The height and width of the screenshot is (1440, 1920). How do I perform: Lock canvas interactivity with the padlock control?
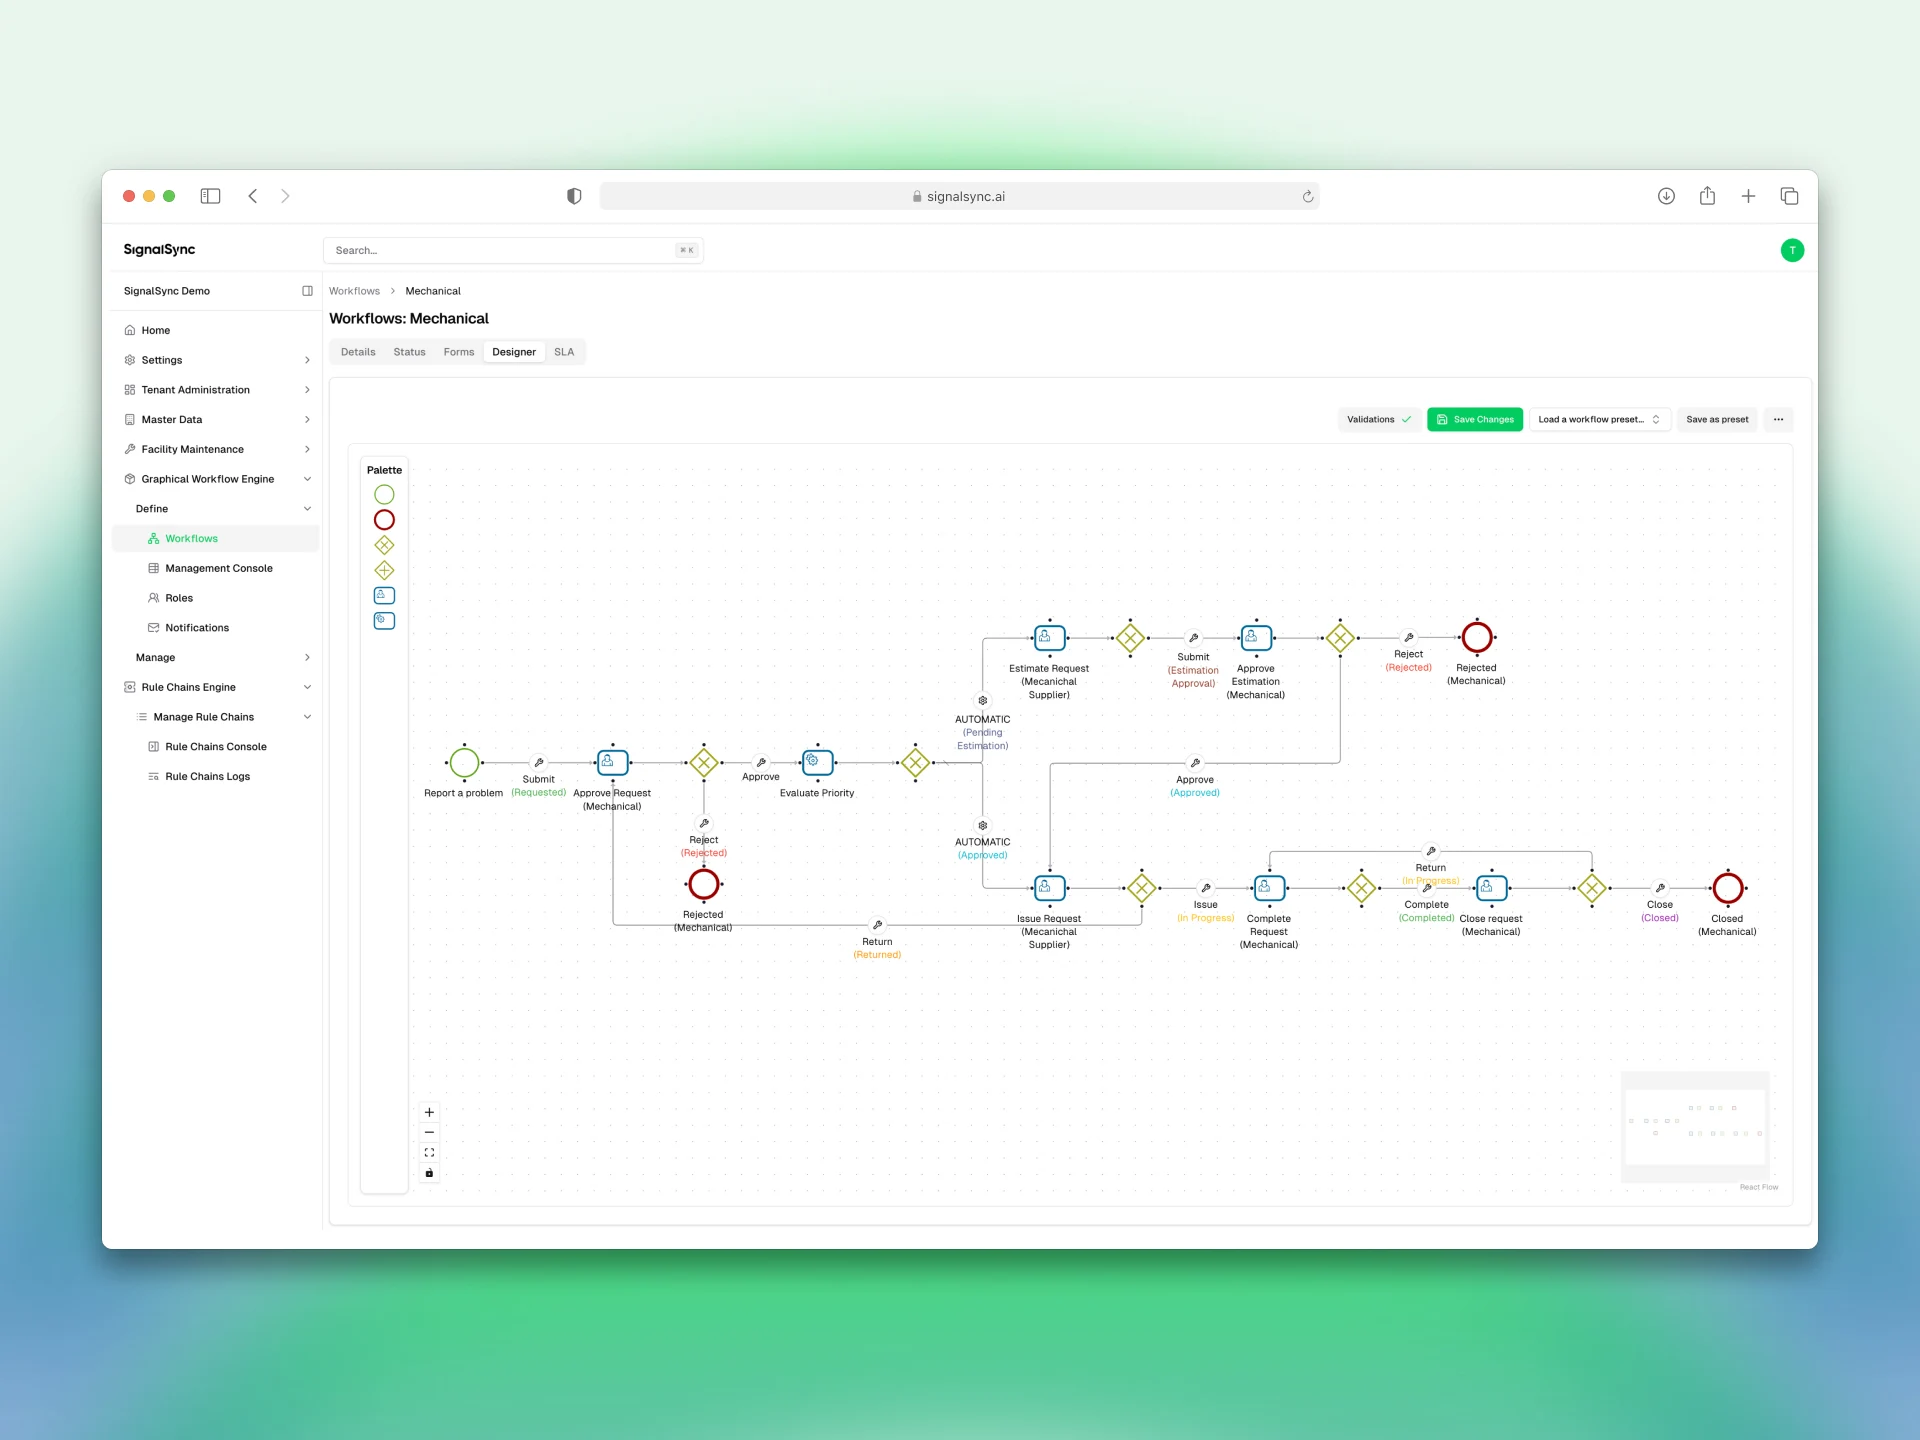click(429, 1172)
